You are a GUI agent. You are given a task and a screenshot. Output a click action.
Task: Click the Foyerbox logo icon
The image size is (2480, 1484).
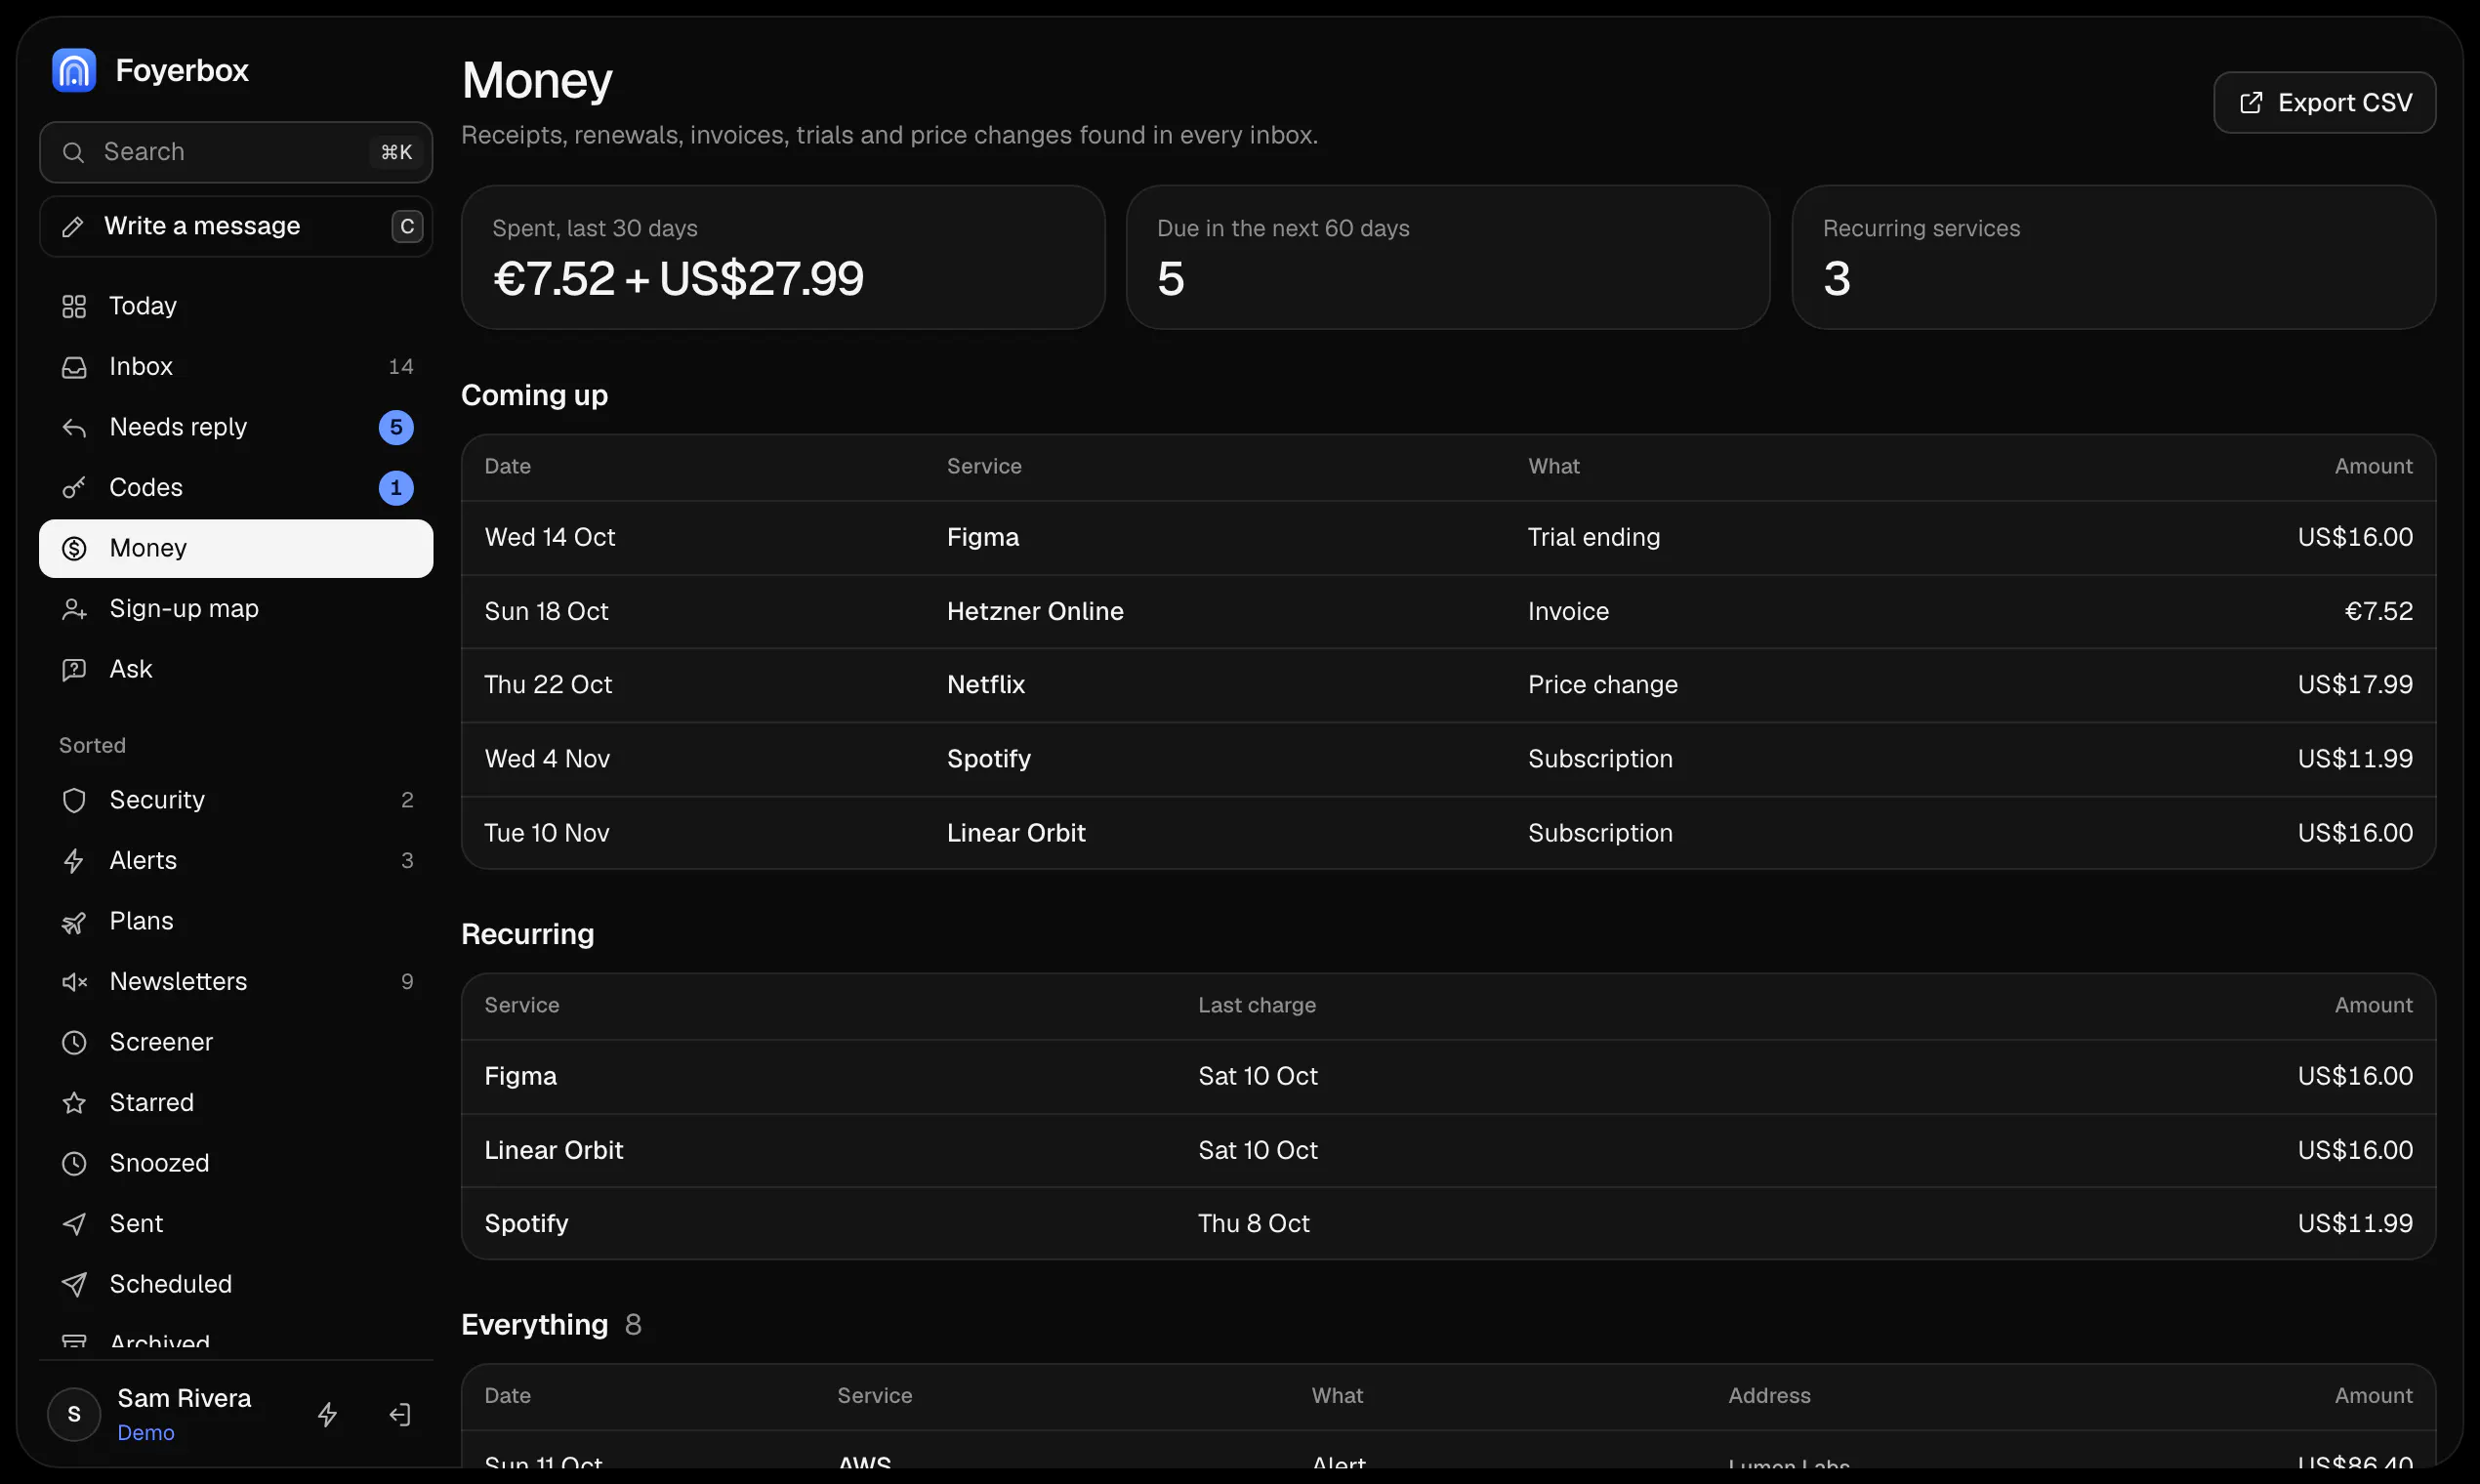[74, 70]
